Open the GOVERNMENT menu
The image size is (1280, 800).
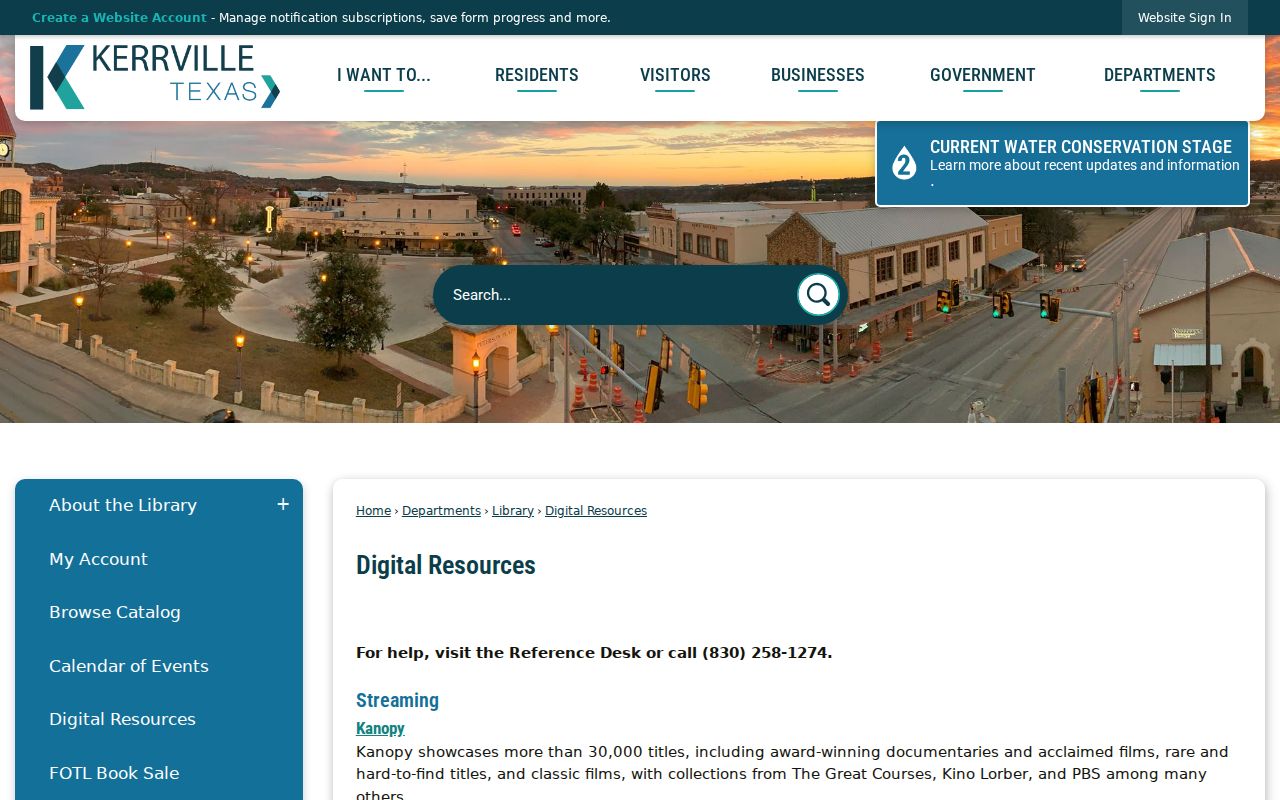983,75
